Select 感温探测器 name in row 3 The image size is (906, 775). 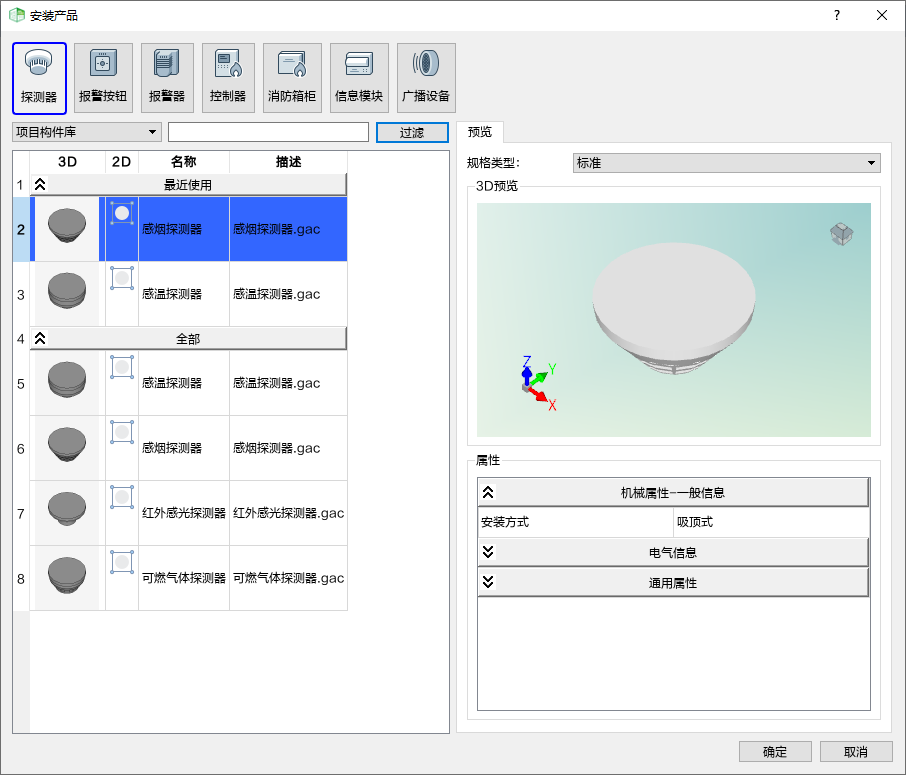184,294
